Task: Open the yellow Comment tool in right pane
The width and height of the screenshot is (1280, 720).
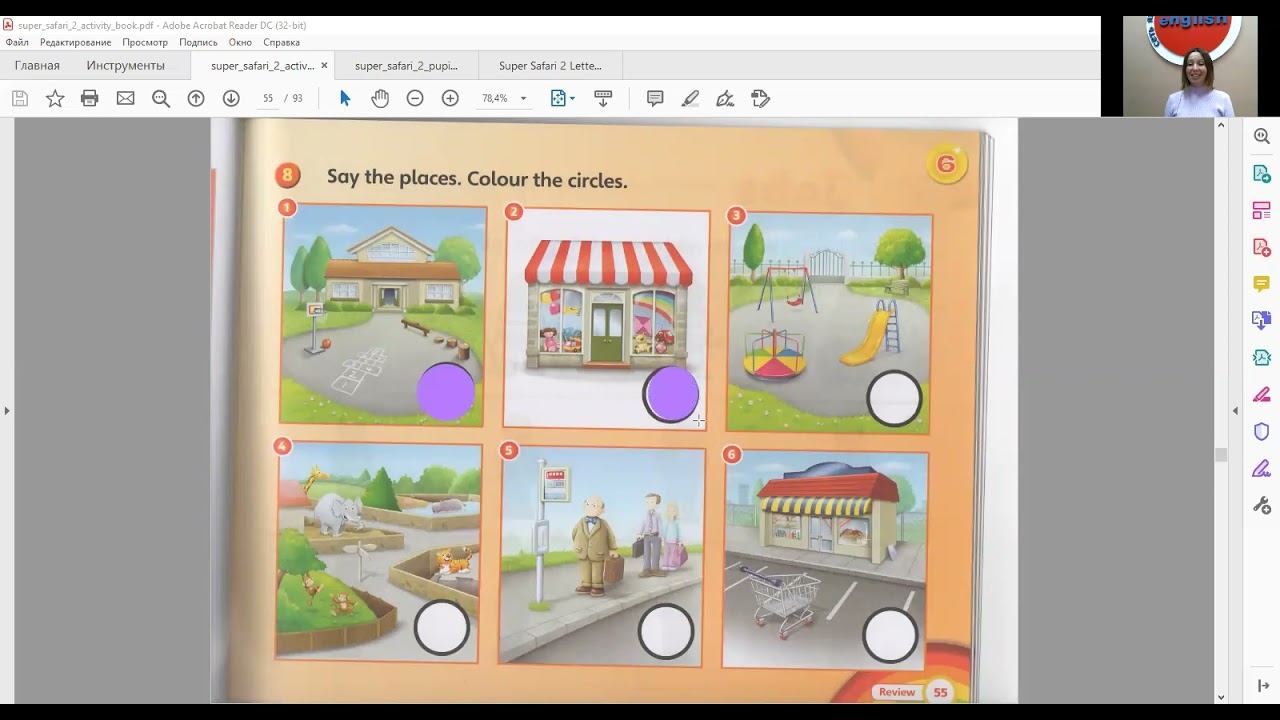Action: point(1262,284)
